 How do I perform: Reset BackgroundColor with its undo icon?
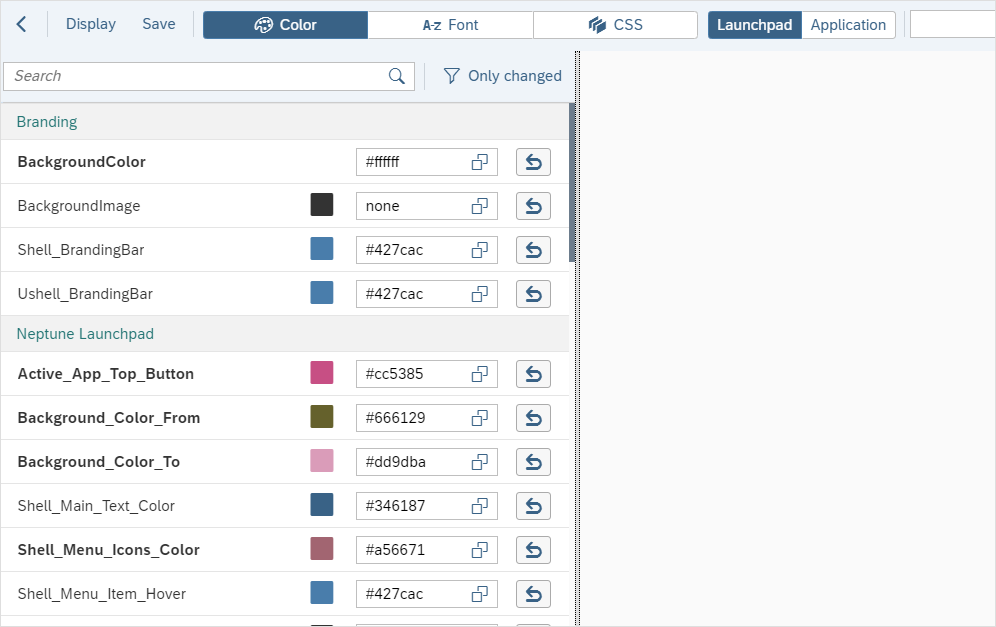coord(533,162)
